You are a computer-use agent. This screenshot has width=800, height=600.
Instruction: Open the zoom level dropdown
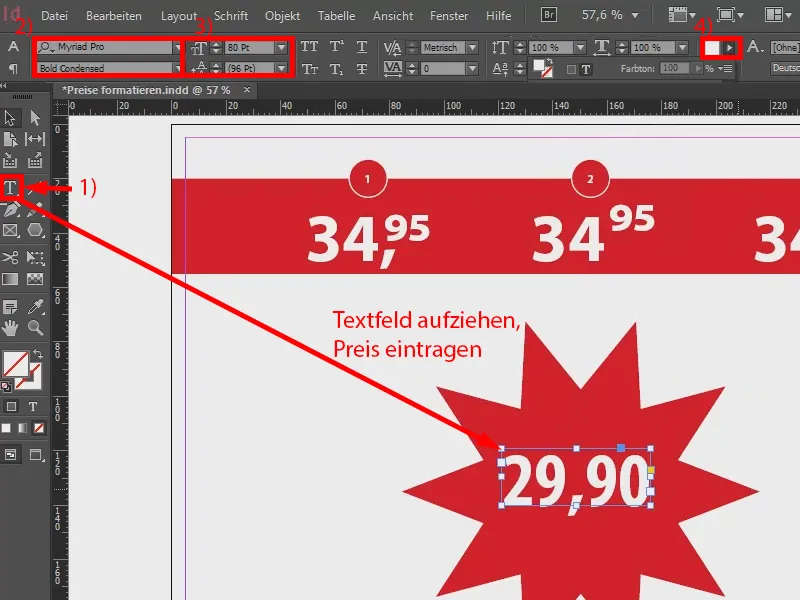coord(635,15)
